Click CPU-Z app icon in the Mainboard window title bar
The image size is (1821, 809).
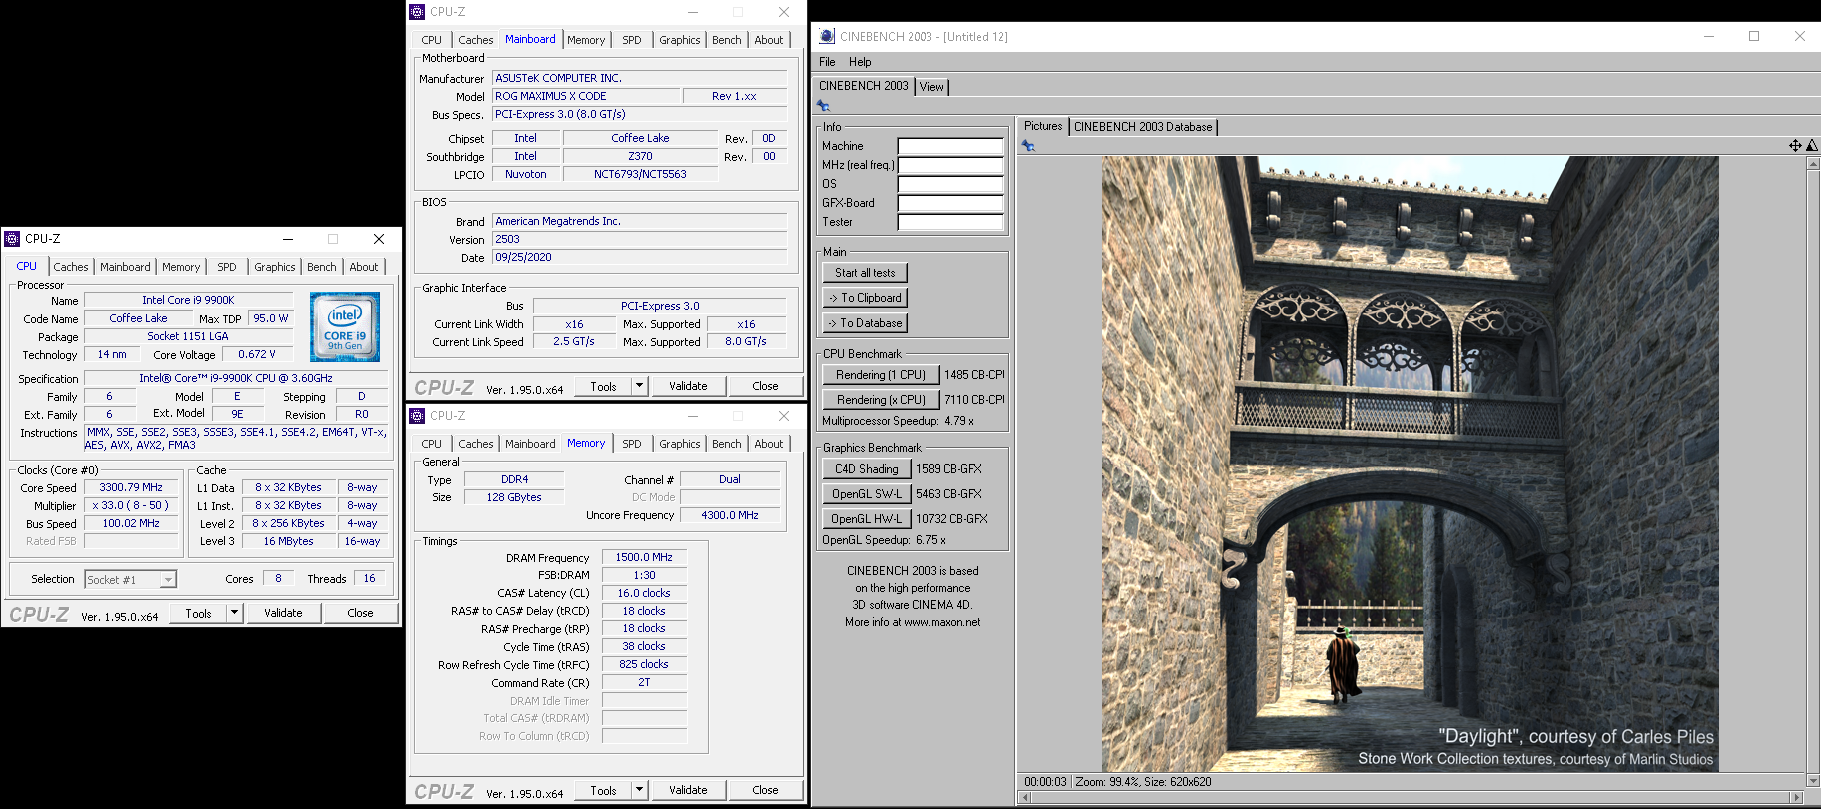click(417, 12)
